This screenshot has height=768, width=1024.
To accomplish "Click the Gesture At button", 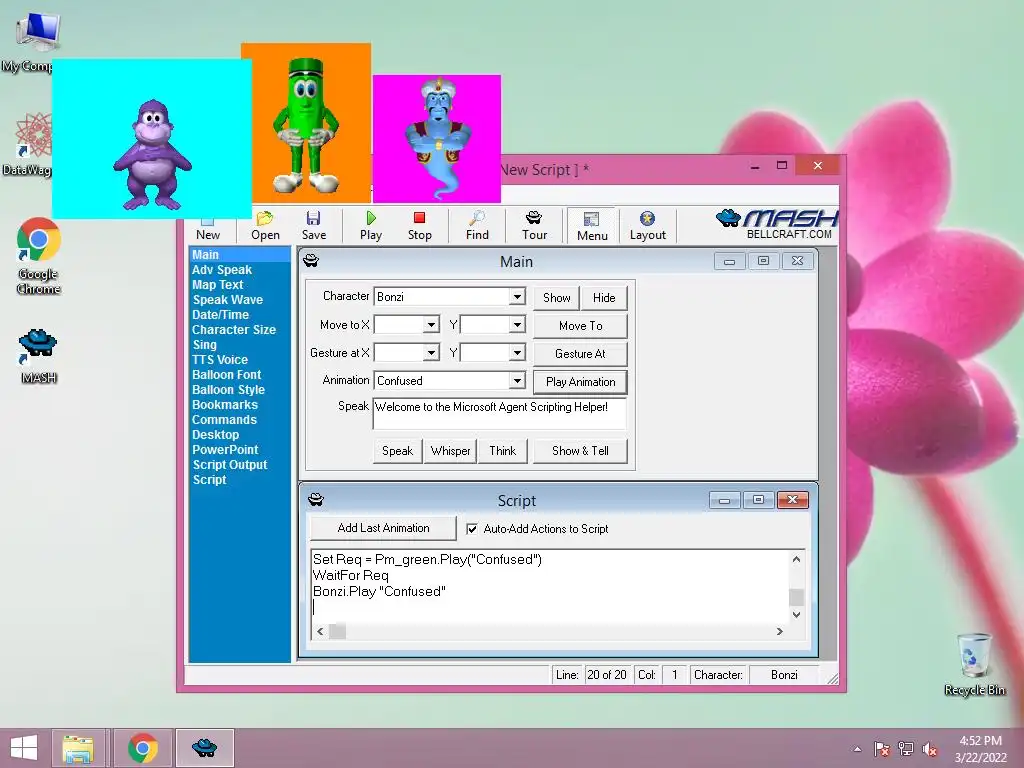I will (x=581, y=354).
